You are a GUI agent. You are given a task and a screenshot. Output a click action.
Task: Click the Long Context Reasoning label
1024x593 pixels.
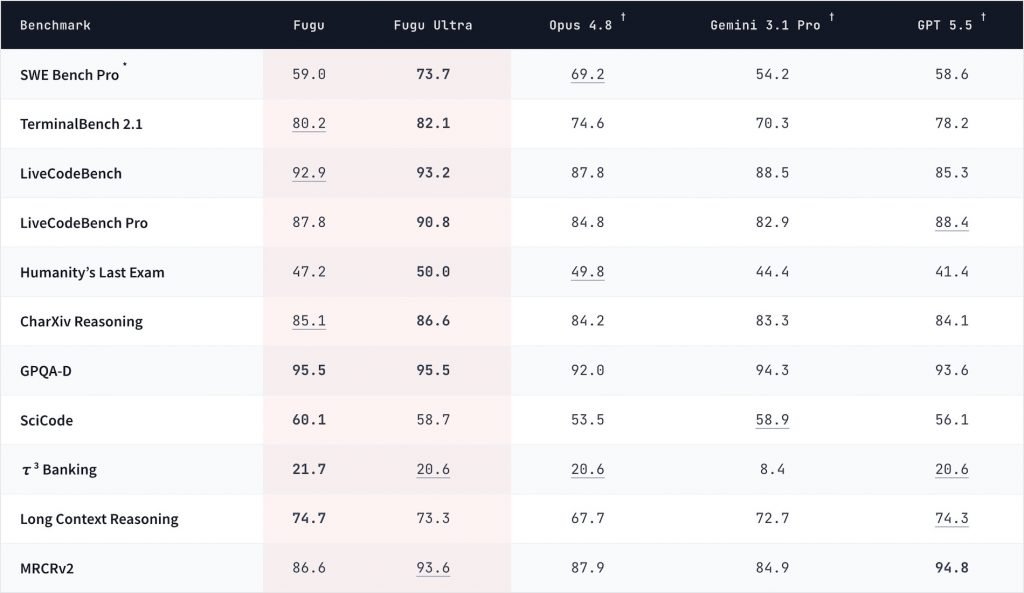tap(99, 519)
